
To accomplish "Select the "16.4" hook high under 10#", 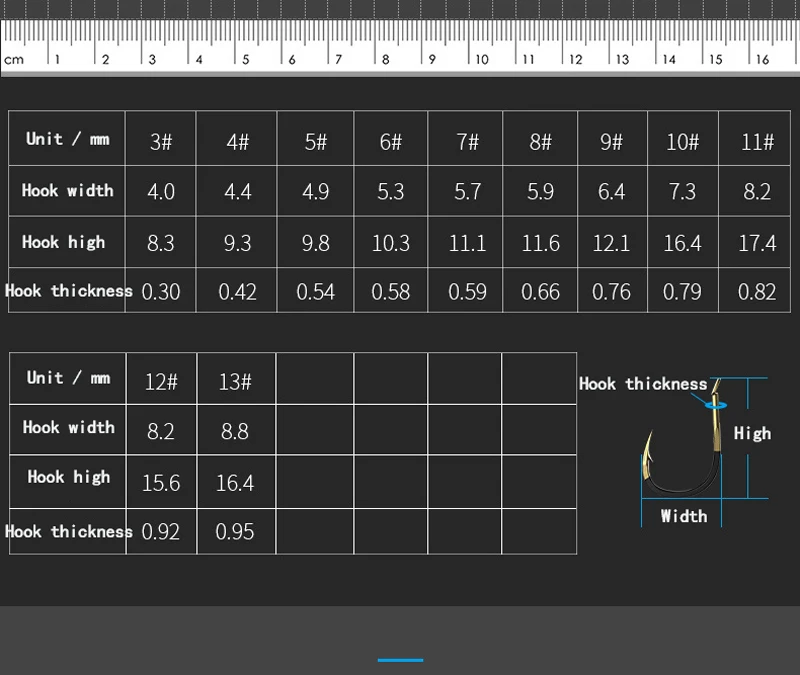I will pos(682,243).
